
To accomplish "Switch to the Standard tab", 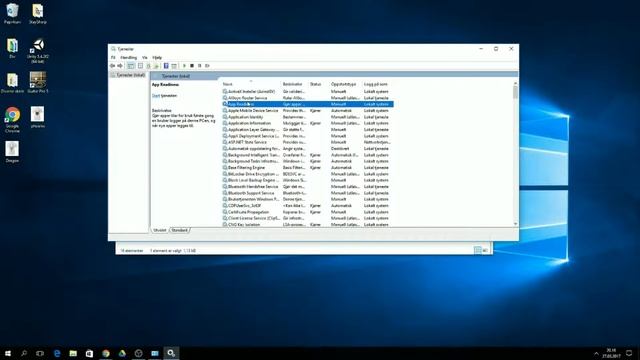I will pyautogui.click(x=179, y=230).
